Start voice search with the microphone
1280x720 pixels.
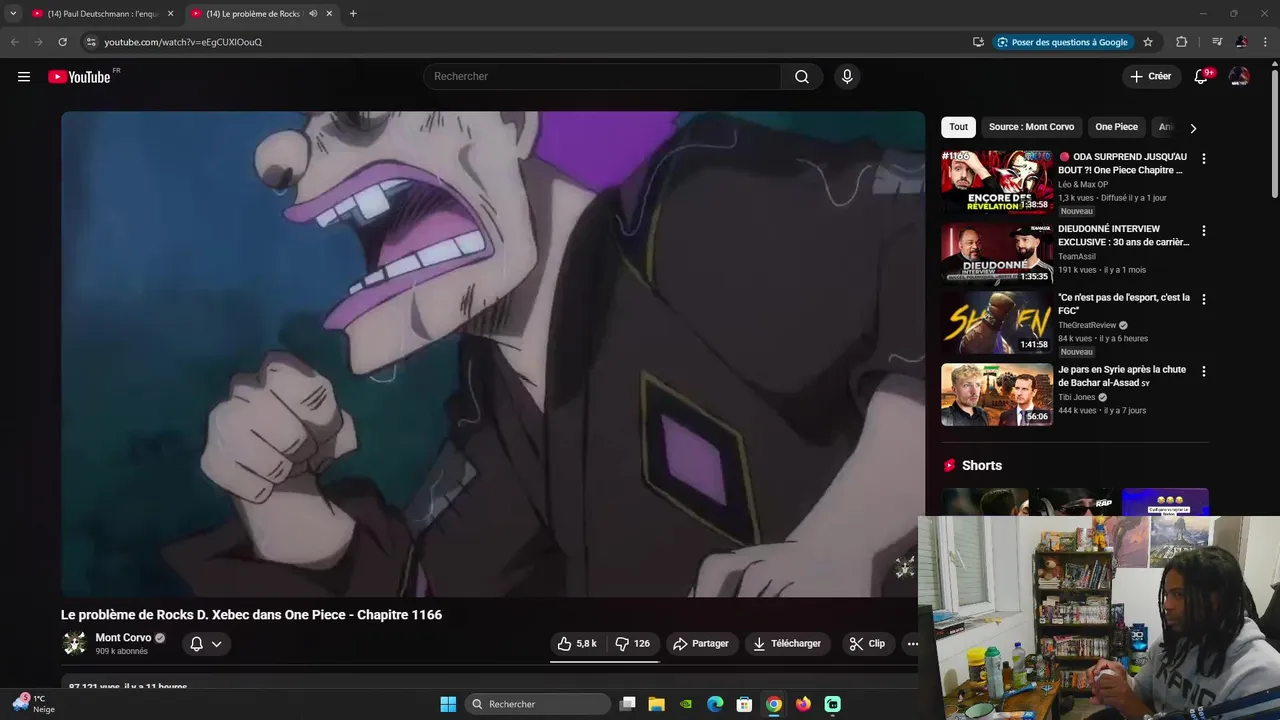pyautogui.click(x=847, y=77)
